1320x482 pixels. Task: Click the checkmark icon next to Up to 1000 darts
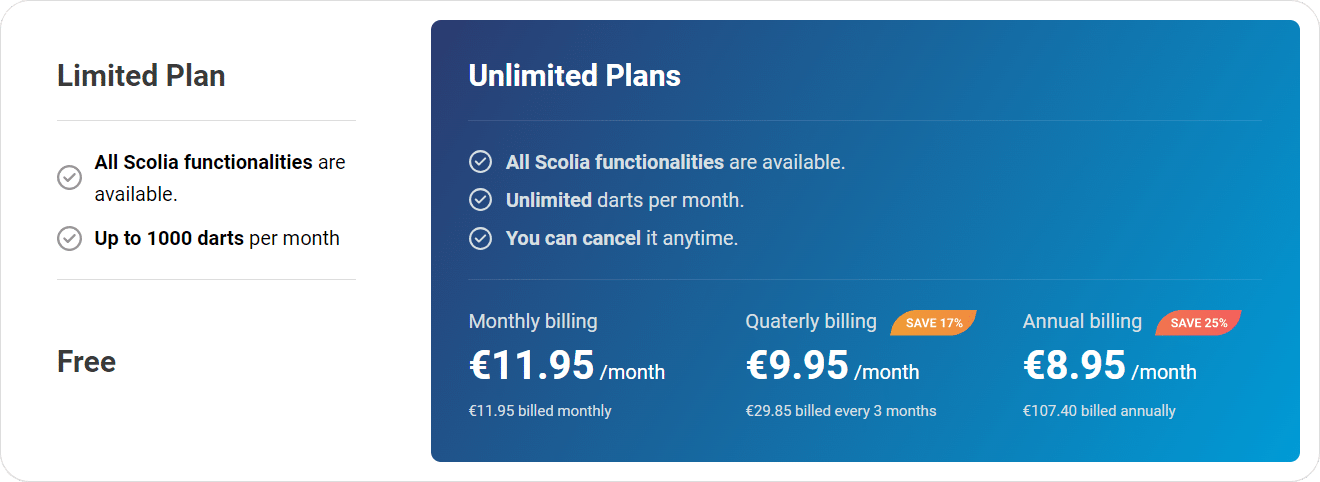click(69, 238)
